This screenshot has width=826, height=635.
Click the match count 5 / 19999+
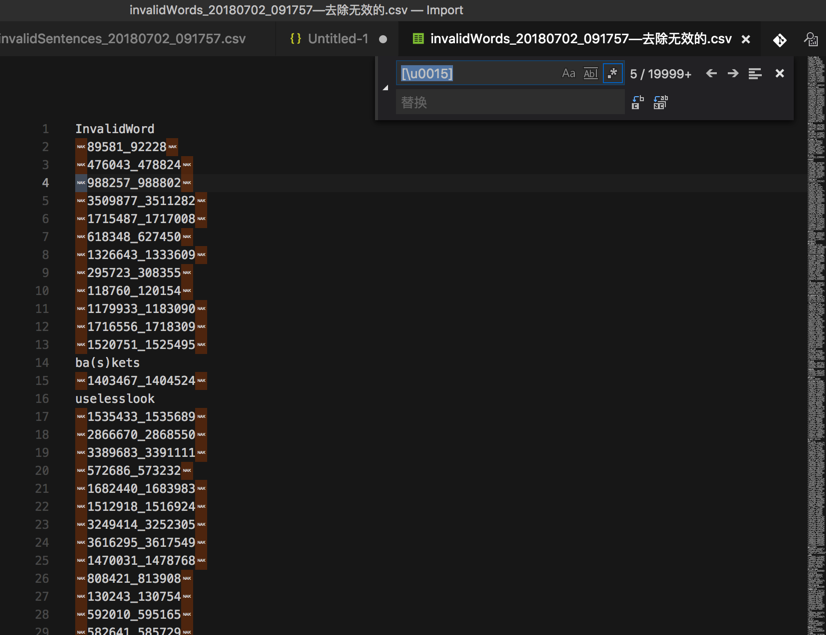(661, 74)
